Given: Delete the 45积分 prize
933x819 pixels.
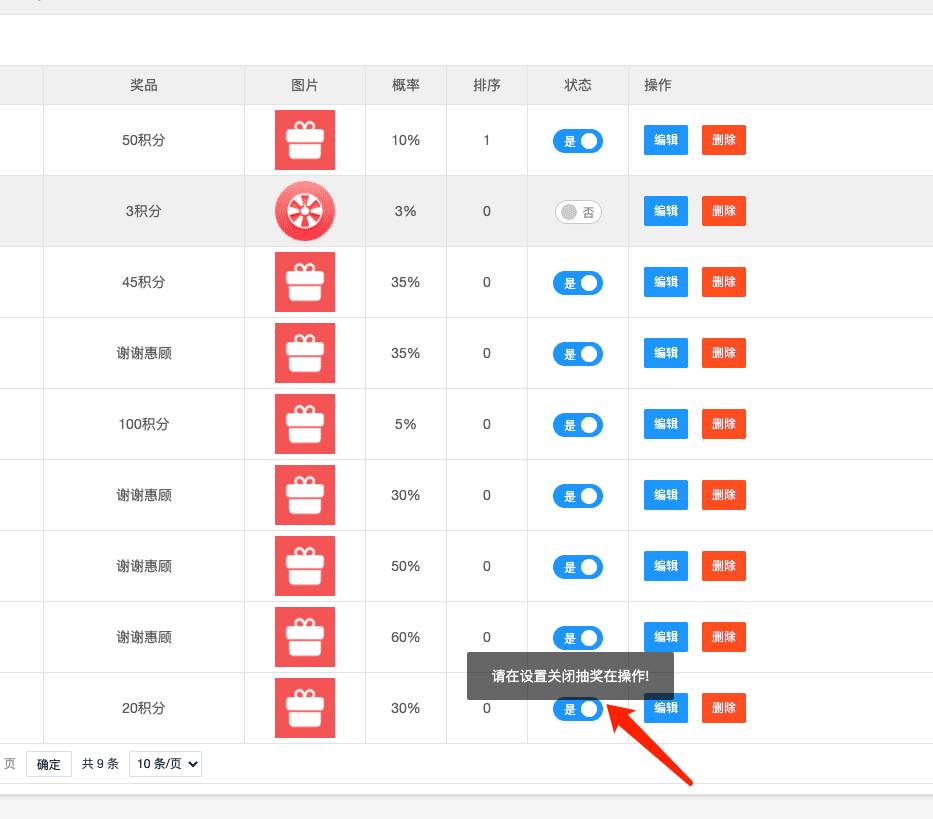Looking at the screenshot, I should [724, 282].
